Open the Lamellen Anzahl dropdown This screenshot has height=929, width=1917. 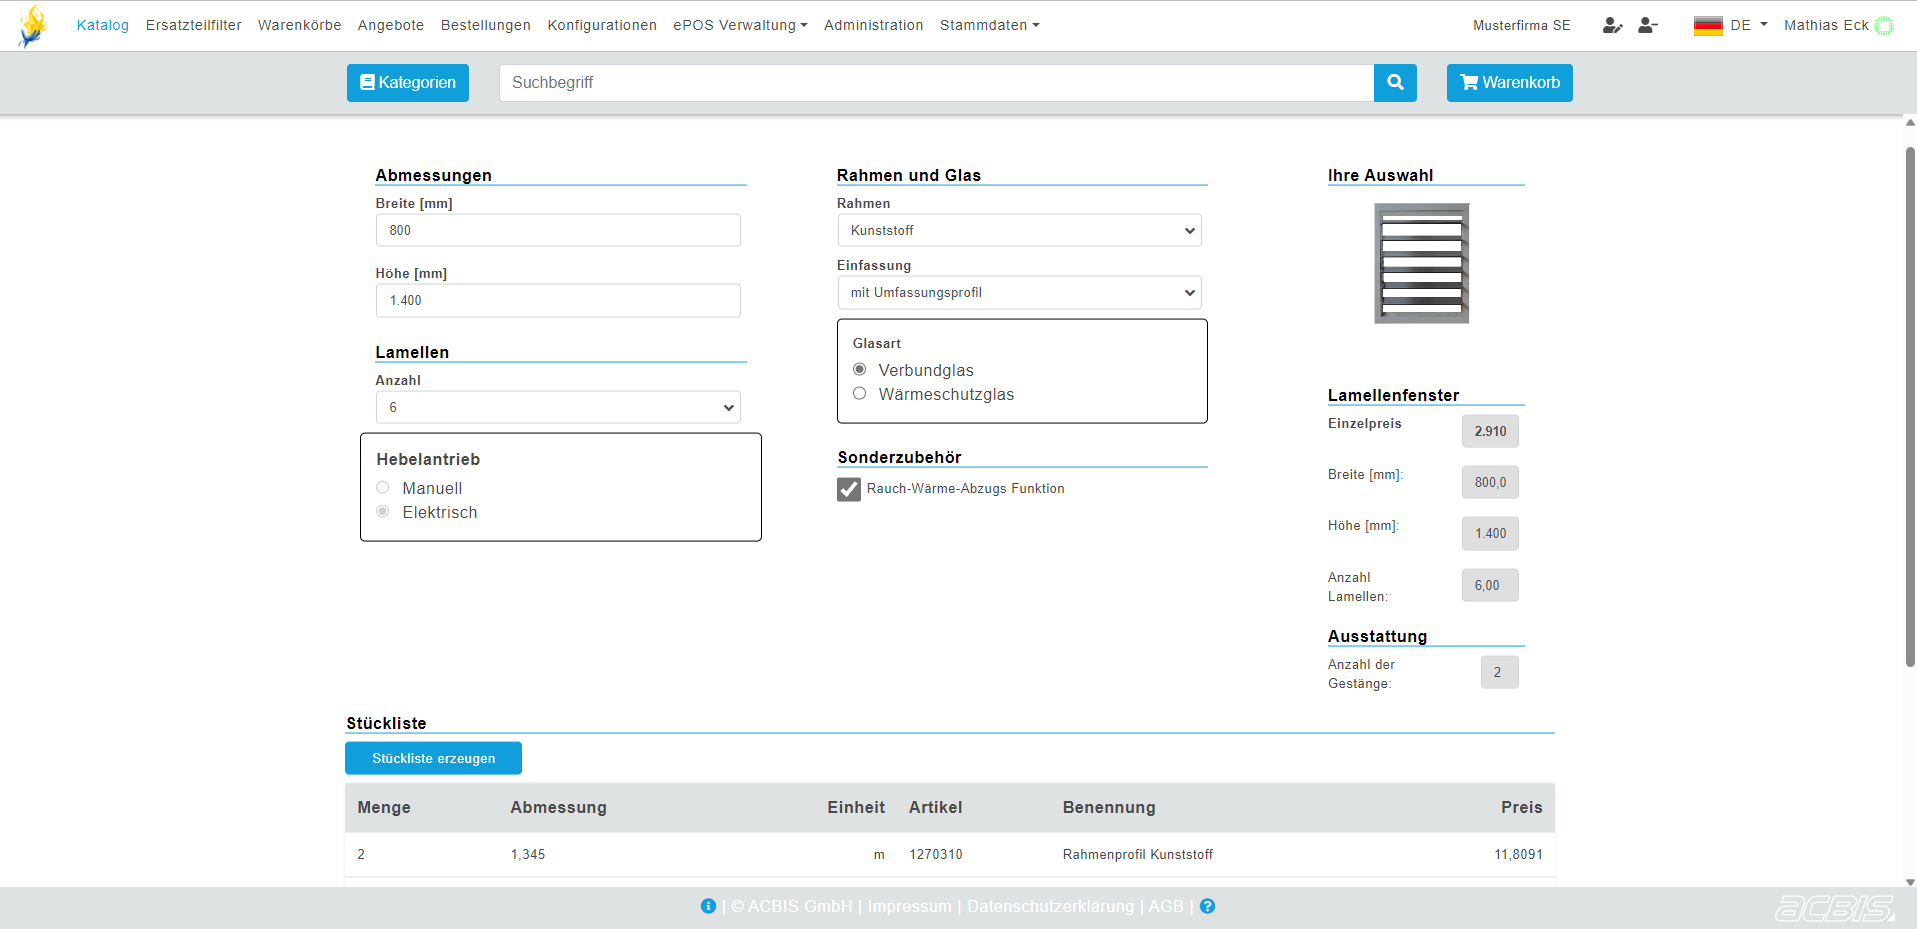coord(558,408)
